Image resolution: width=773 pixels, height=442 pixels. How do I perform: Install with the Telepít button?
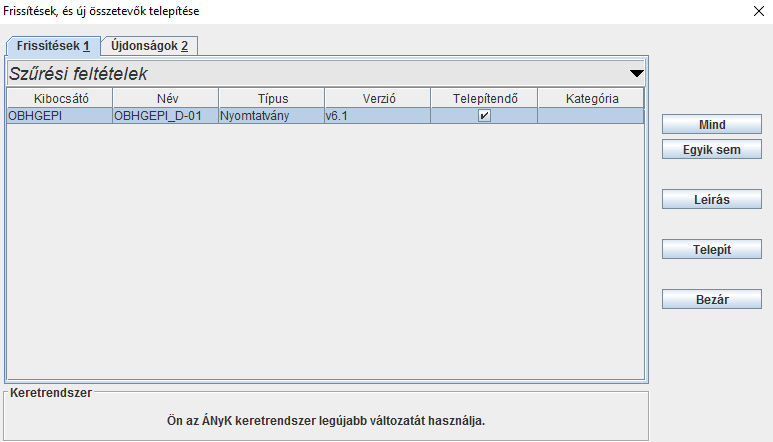pyautogui.click(x=712, y=249)
